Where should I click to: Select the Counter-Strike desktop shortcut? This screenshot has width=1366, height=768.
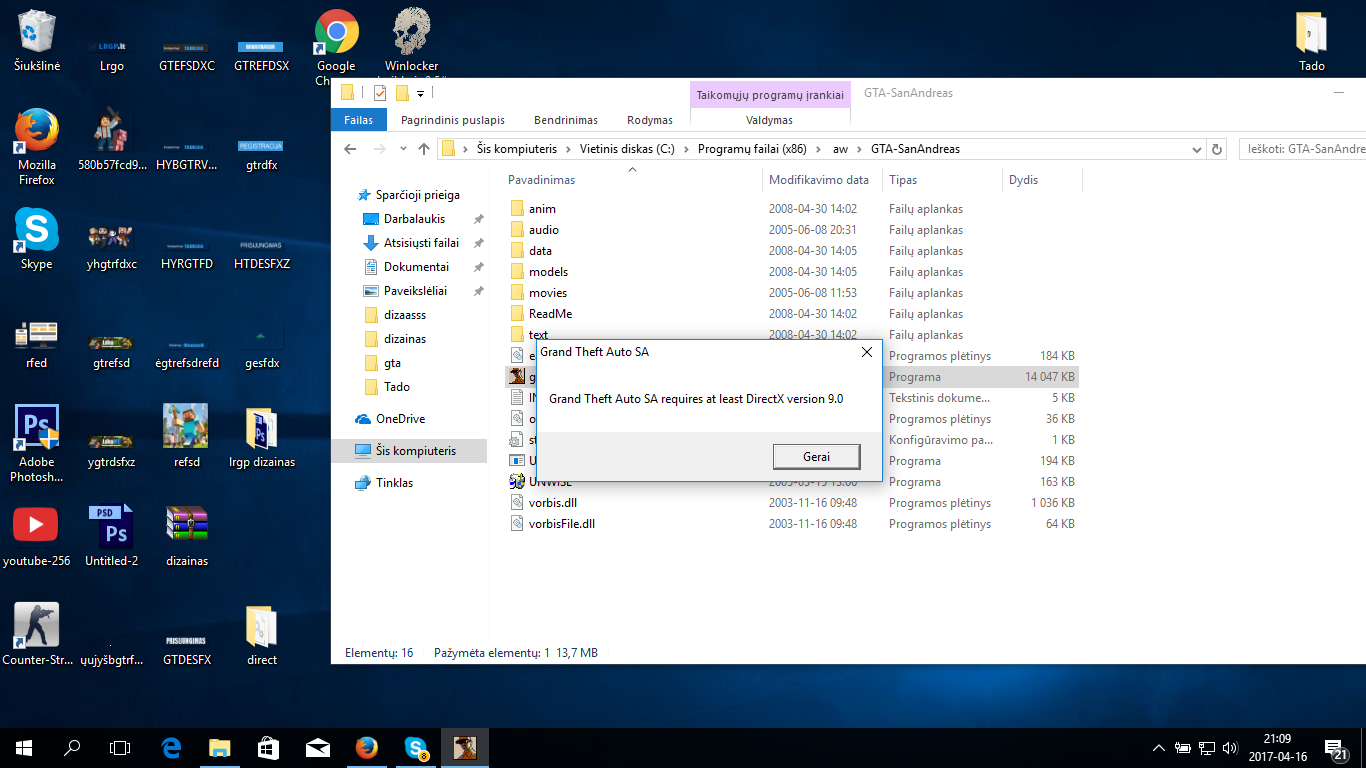(37, 634)
